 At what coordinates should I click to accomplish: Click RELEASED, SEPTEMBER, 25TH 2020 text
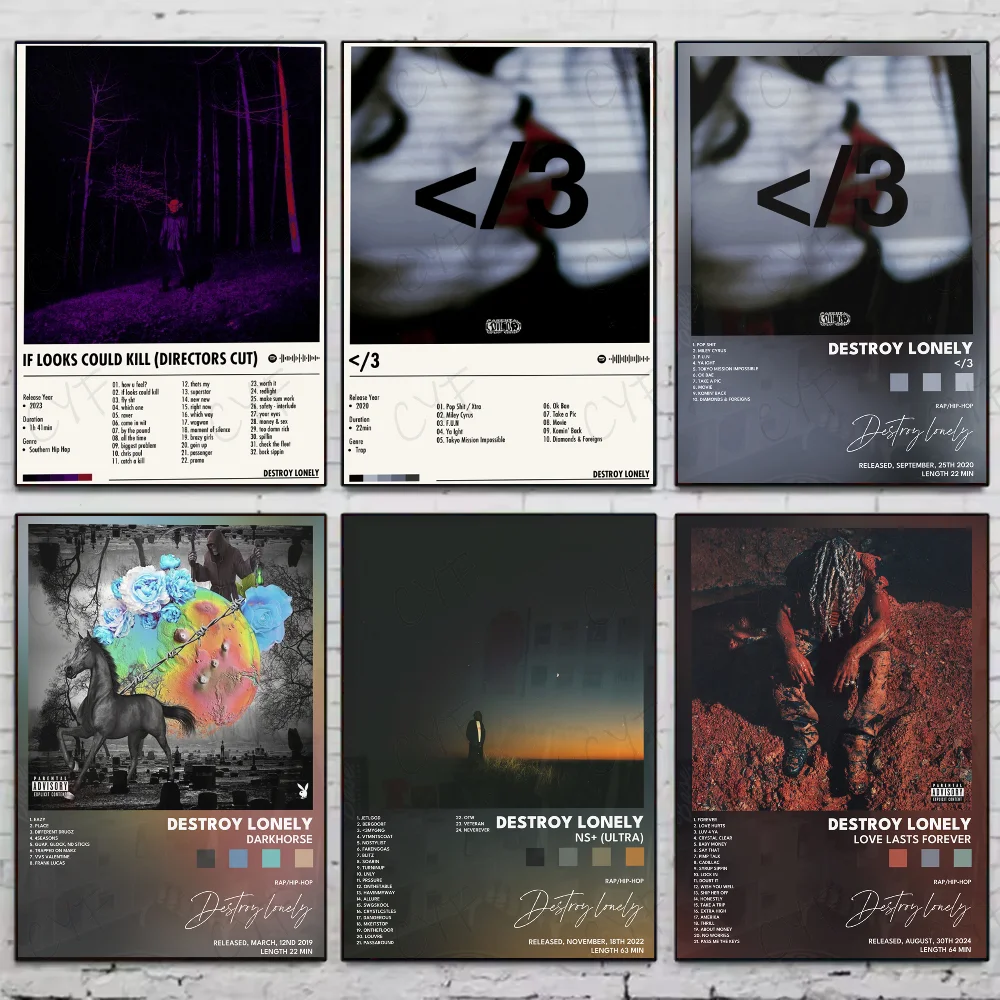click(x=916, y=465)
